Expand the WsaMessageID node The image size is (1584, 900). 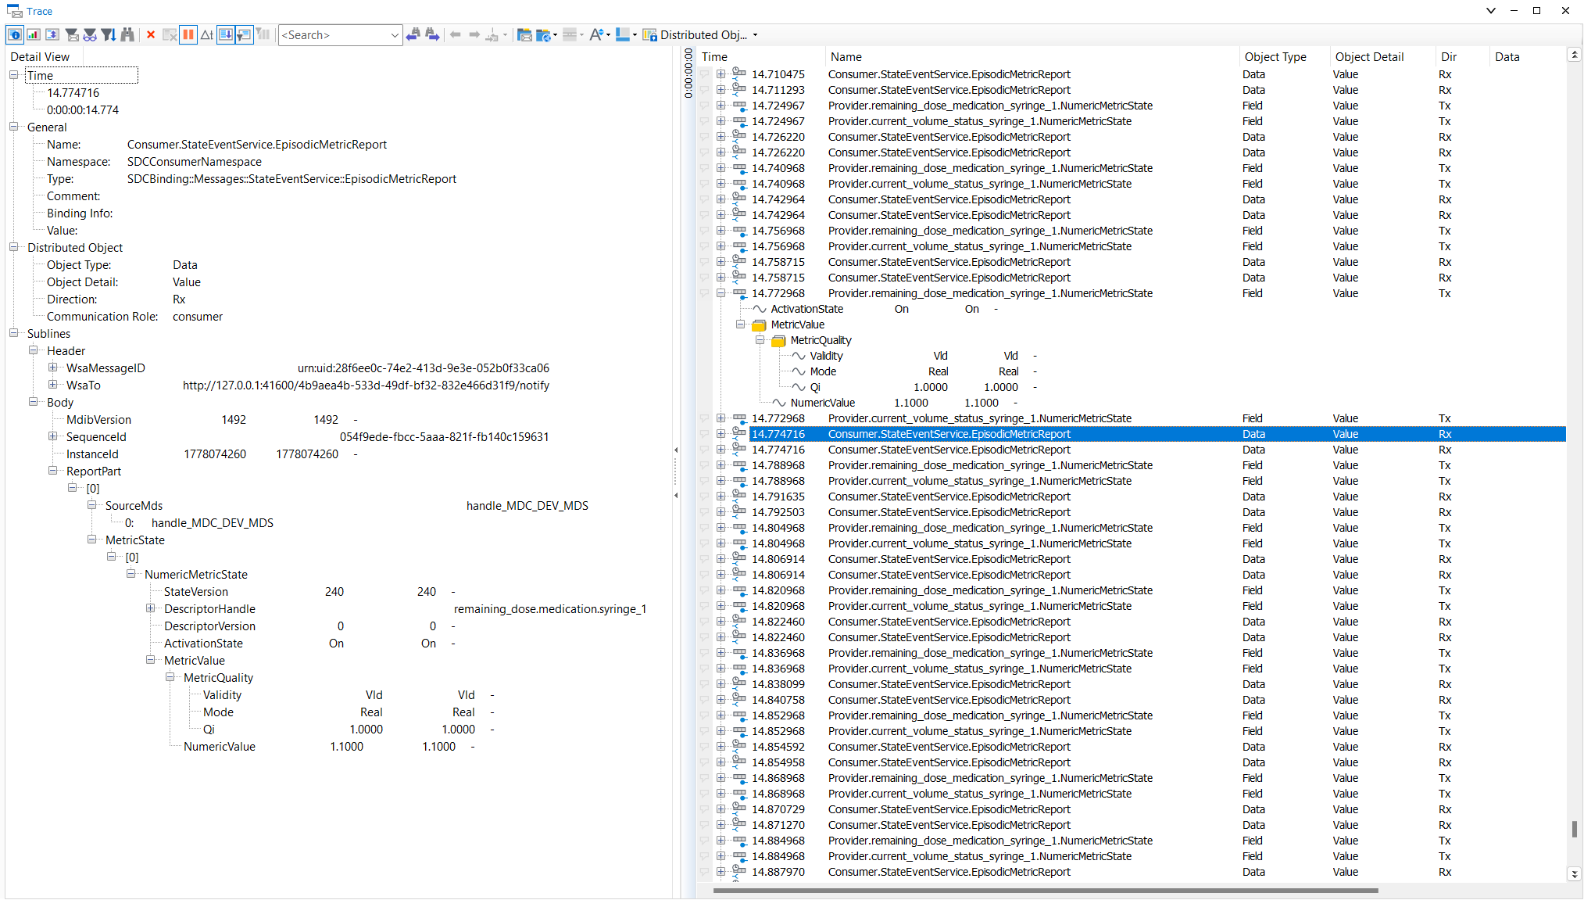[x=53, y=367]
